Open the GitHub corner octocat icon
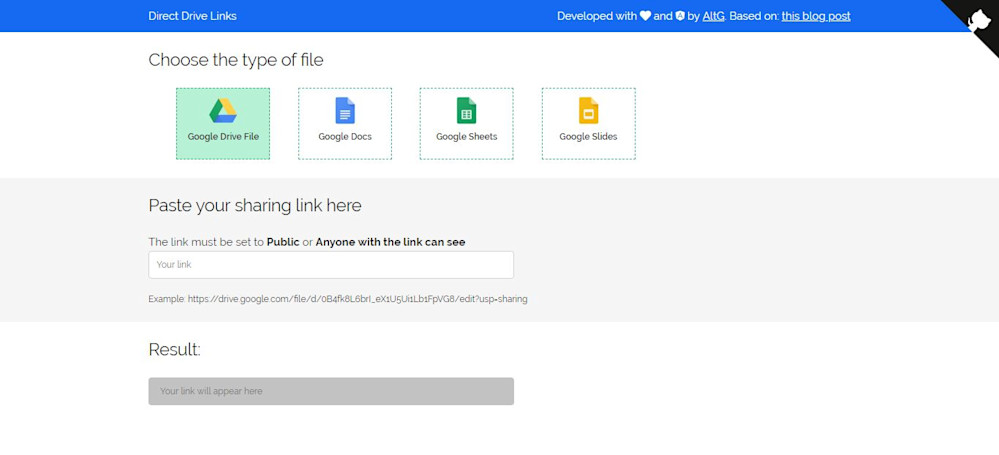 click(x=979, y=20)
